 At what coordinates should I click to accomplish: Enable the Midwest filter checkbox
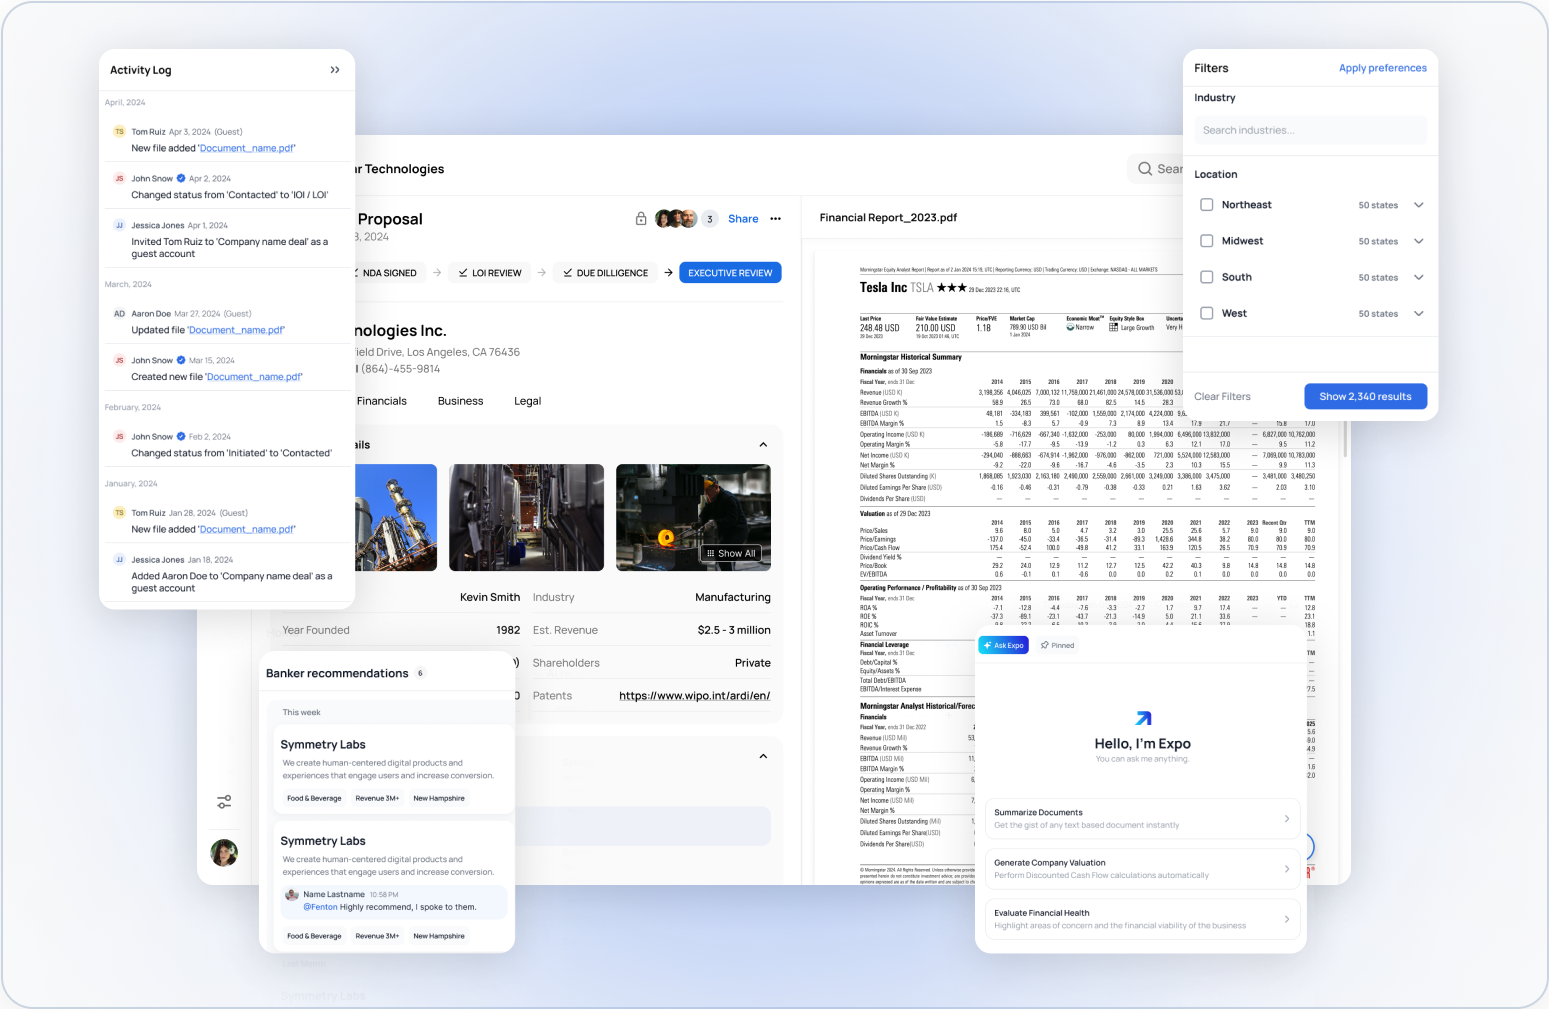point(1207,241)
